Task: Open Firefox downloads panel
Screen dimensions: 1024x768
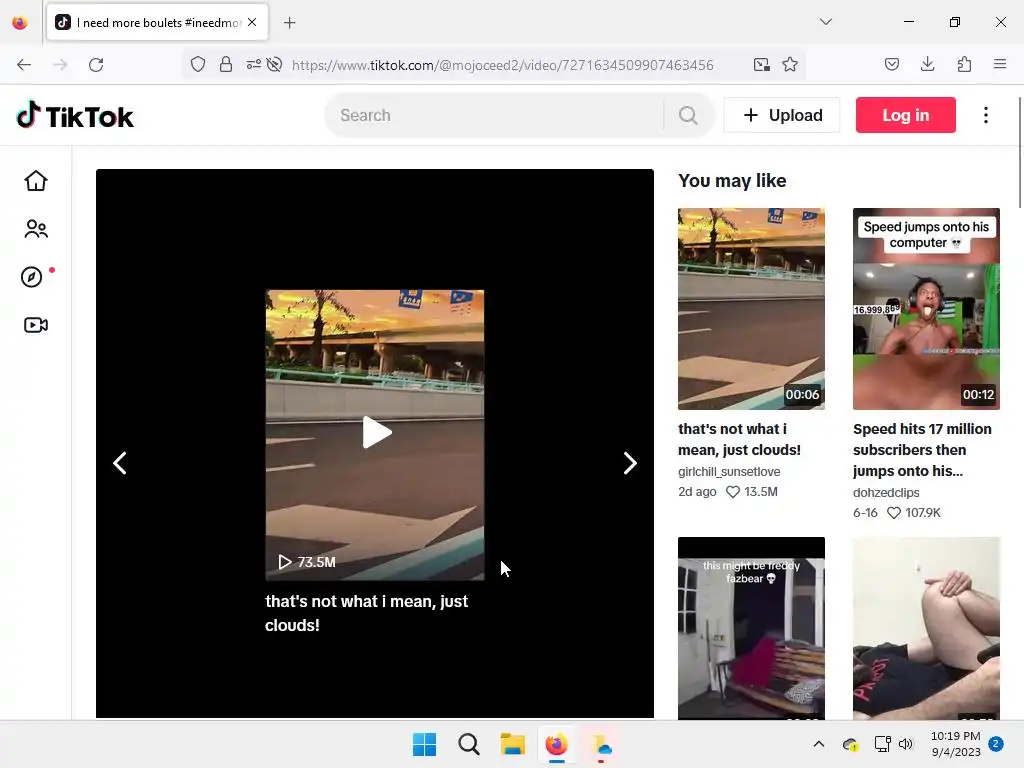Action: [927, 64]
